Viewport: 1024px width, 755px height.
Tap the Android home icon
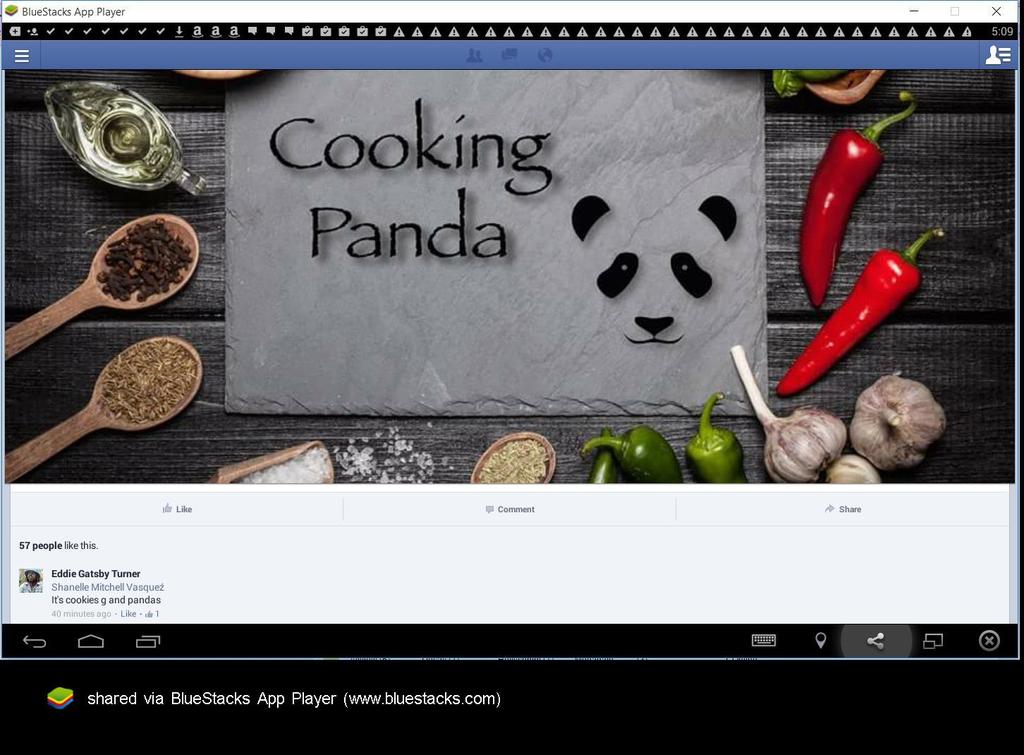coord(91,641)
